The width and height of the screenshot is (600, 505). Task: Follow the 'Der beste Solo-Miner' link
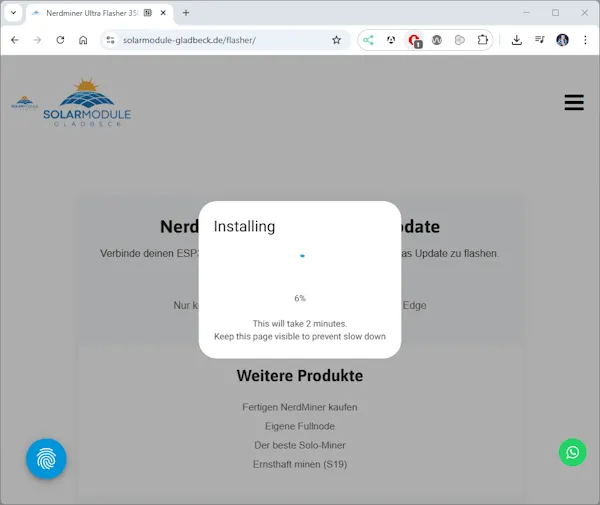click(x=299, y=445)
